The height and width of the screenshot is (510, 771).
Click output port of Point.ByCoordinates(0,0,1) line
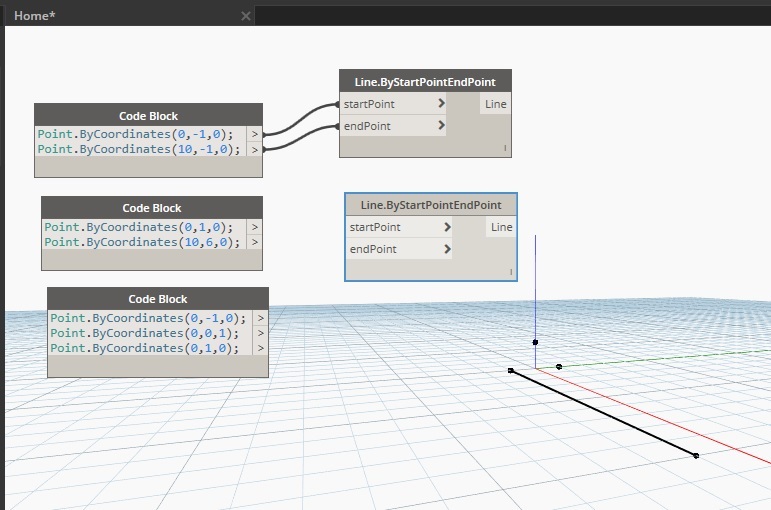tap(261, 333)
